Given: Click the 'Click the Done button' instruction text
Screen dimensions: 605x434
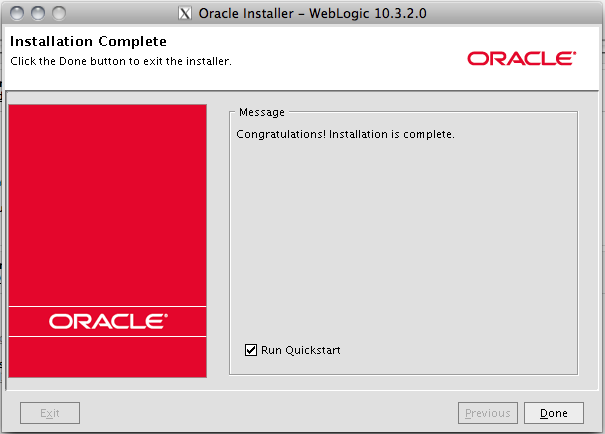Looking at the screenshot, I should pos(121,61).
